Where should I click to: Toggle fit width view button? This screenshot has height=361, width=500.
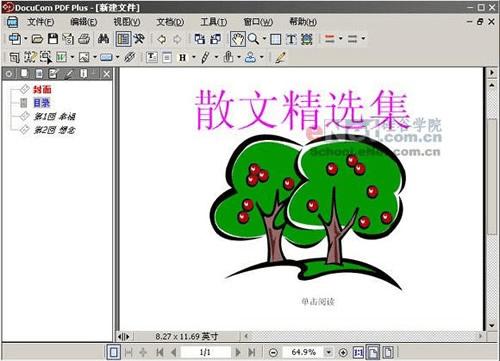tap(388, 352)
